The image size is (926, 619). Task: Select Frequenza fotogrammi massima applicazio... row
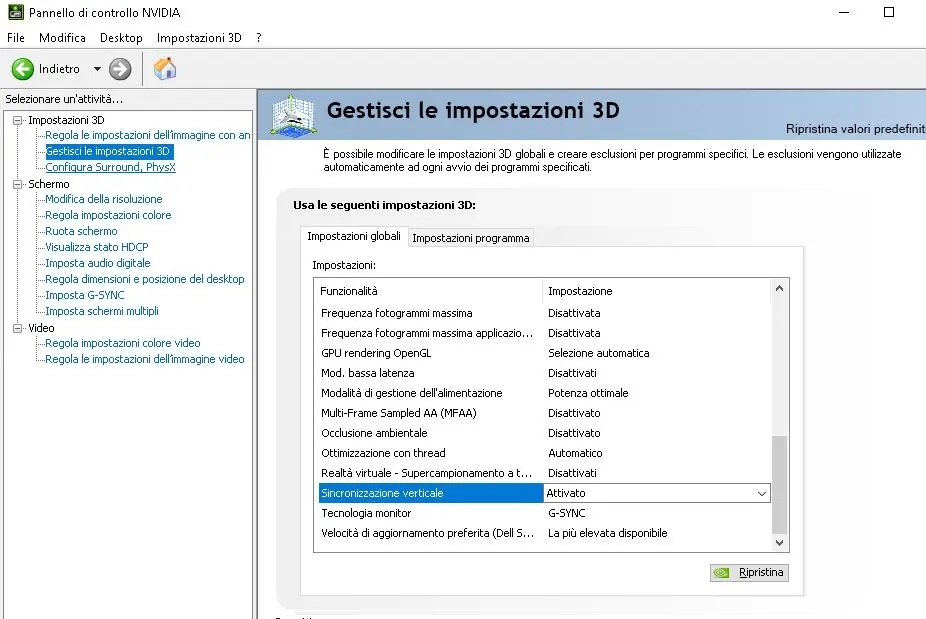click(x=544, y=333)
